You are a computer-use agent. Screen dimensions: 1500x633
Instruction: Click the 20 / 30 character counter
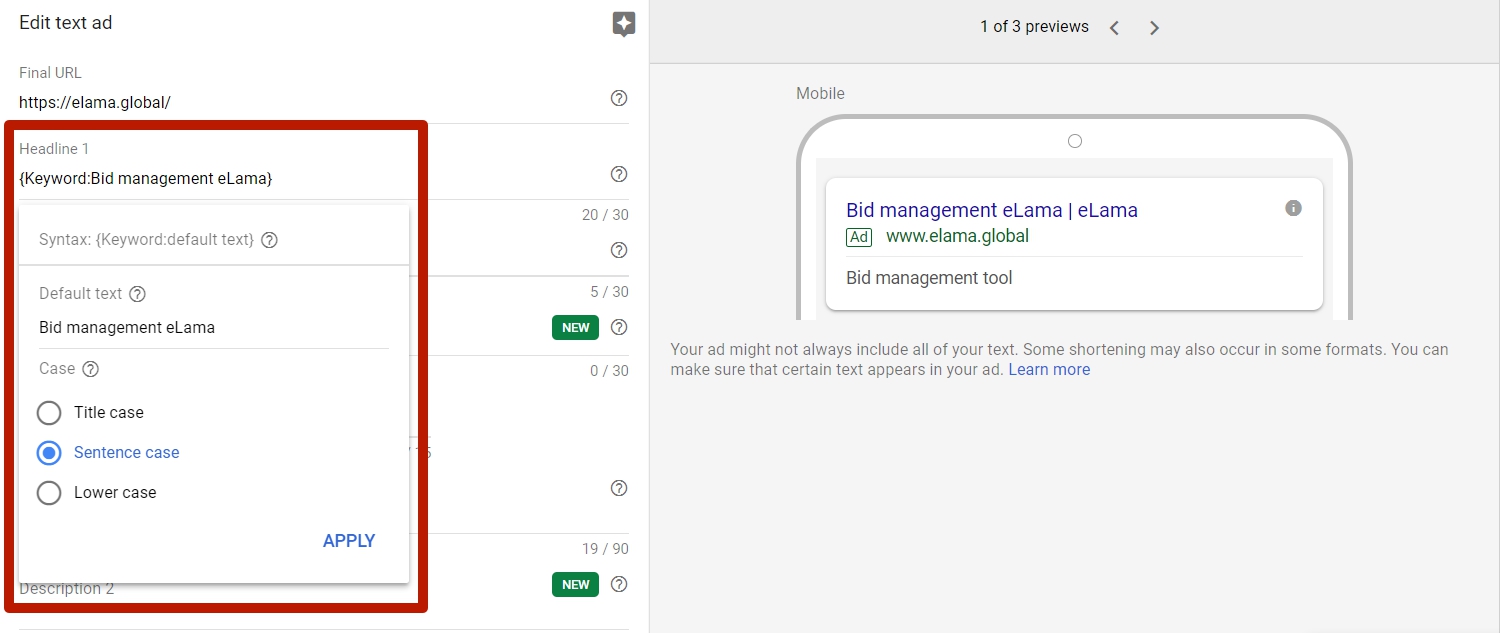(x=605, y=215)
